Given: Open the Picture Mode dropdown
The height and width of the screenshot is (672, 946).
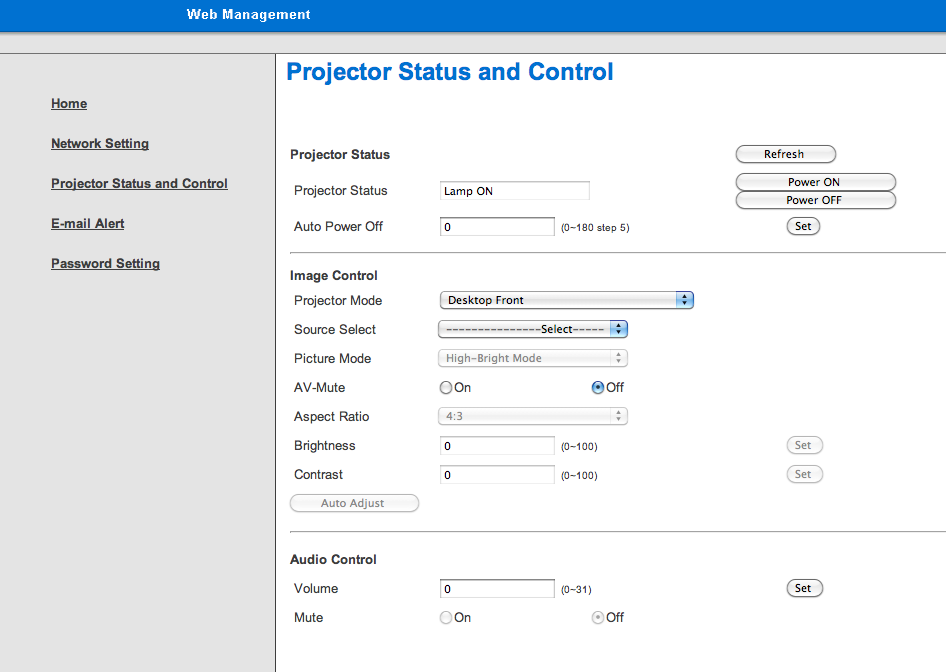Looking at the screenshot, I should point(533,358).
